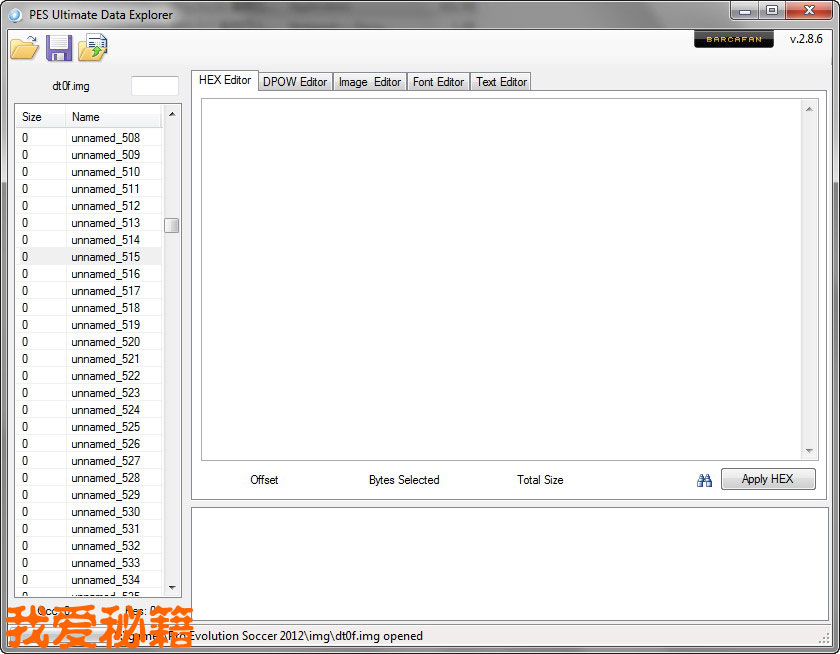Select the Font Editor tab
This screenshot has width=840, height=654.
438,82
